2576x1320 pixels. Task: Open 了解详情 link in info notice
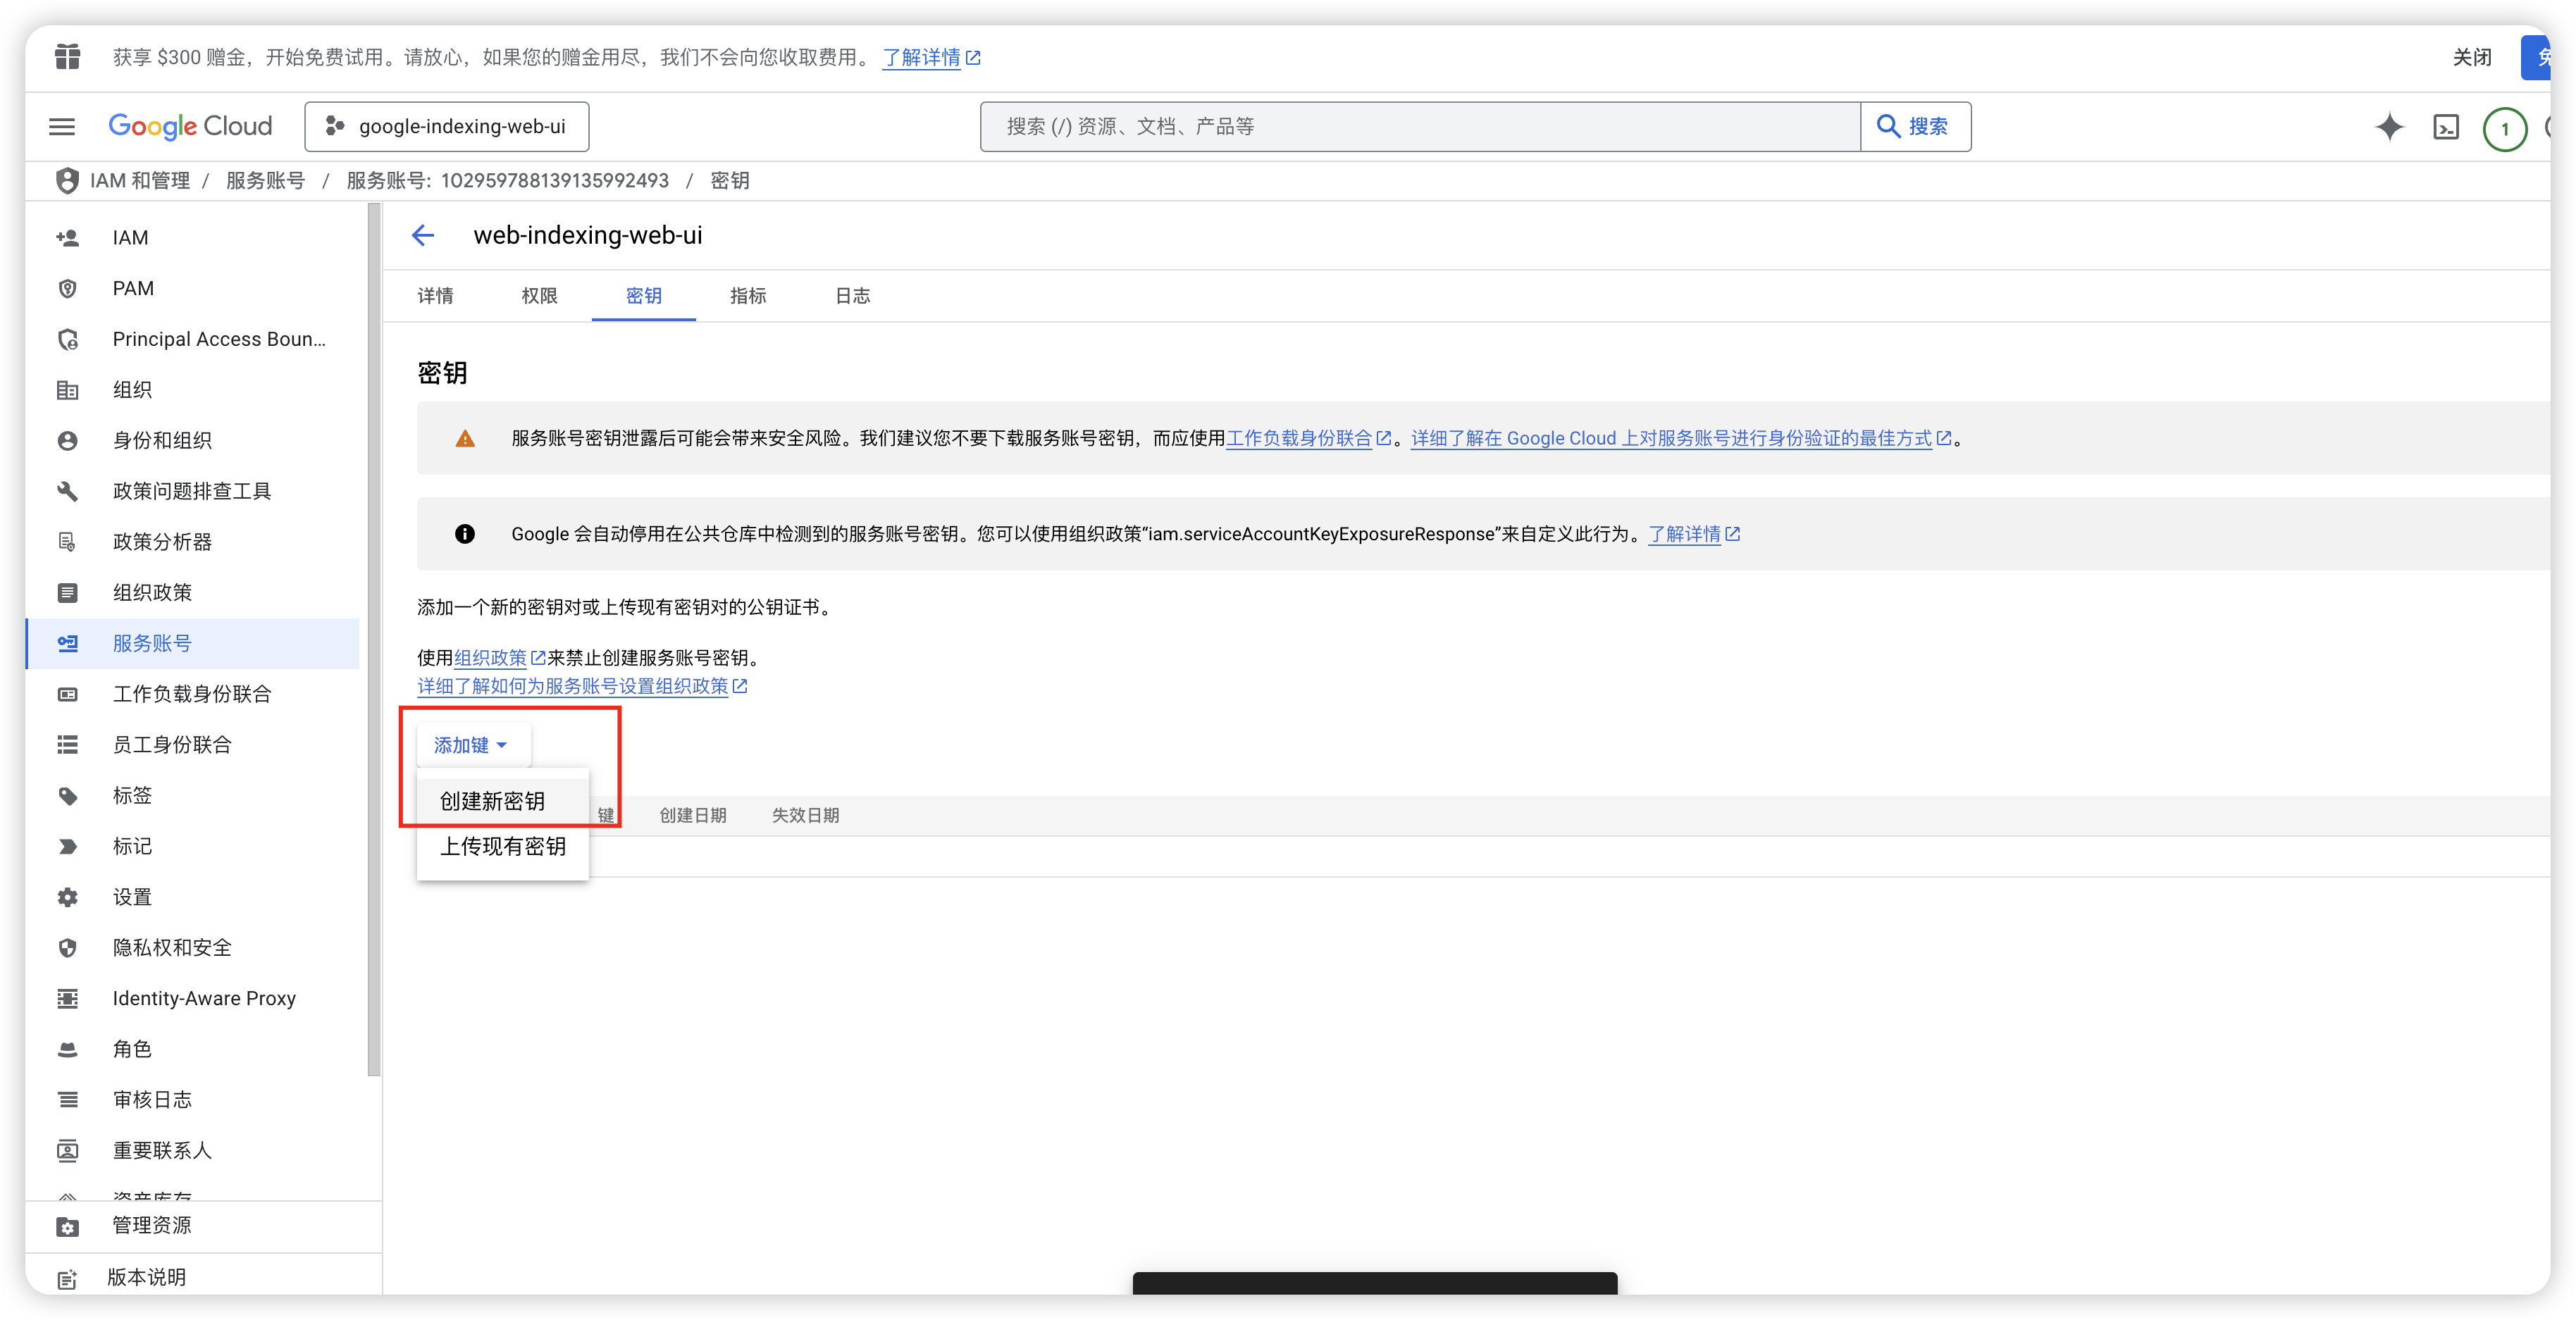[1693, 534]
